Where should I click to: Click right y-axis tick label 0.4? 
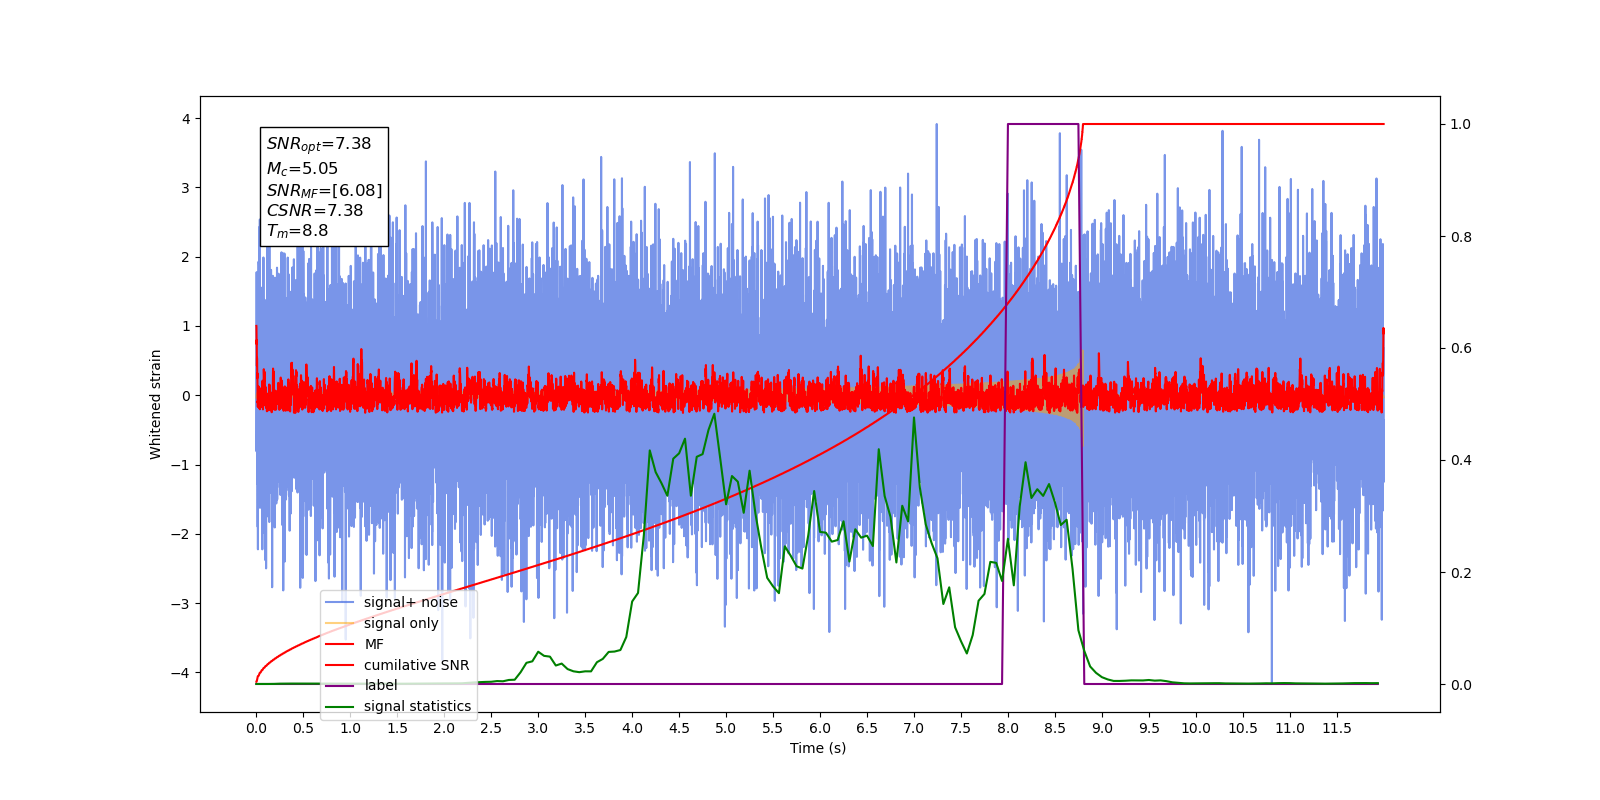point(1461,461)
